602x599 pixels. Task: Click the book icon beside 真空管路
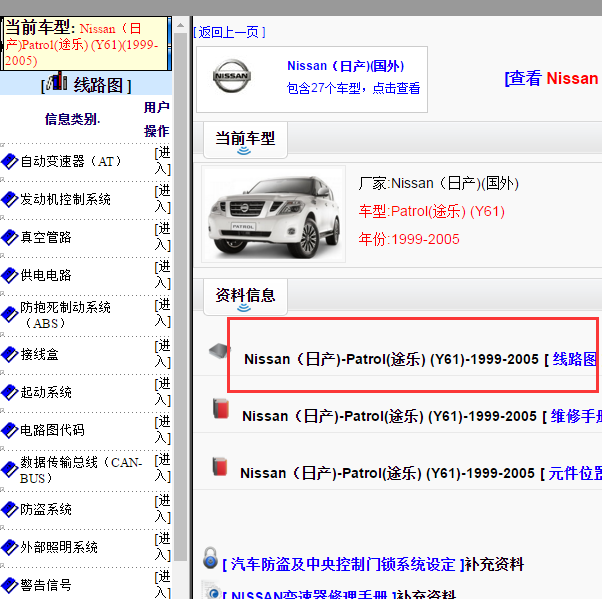[10, 237]
